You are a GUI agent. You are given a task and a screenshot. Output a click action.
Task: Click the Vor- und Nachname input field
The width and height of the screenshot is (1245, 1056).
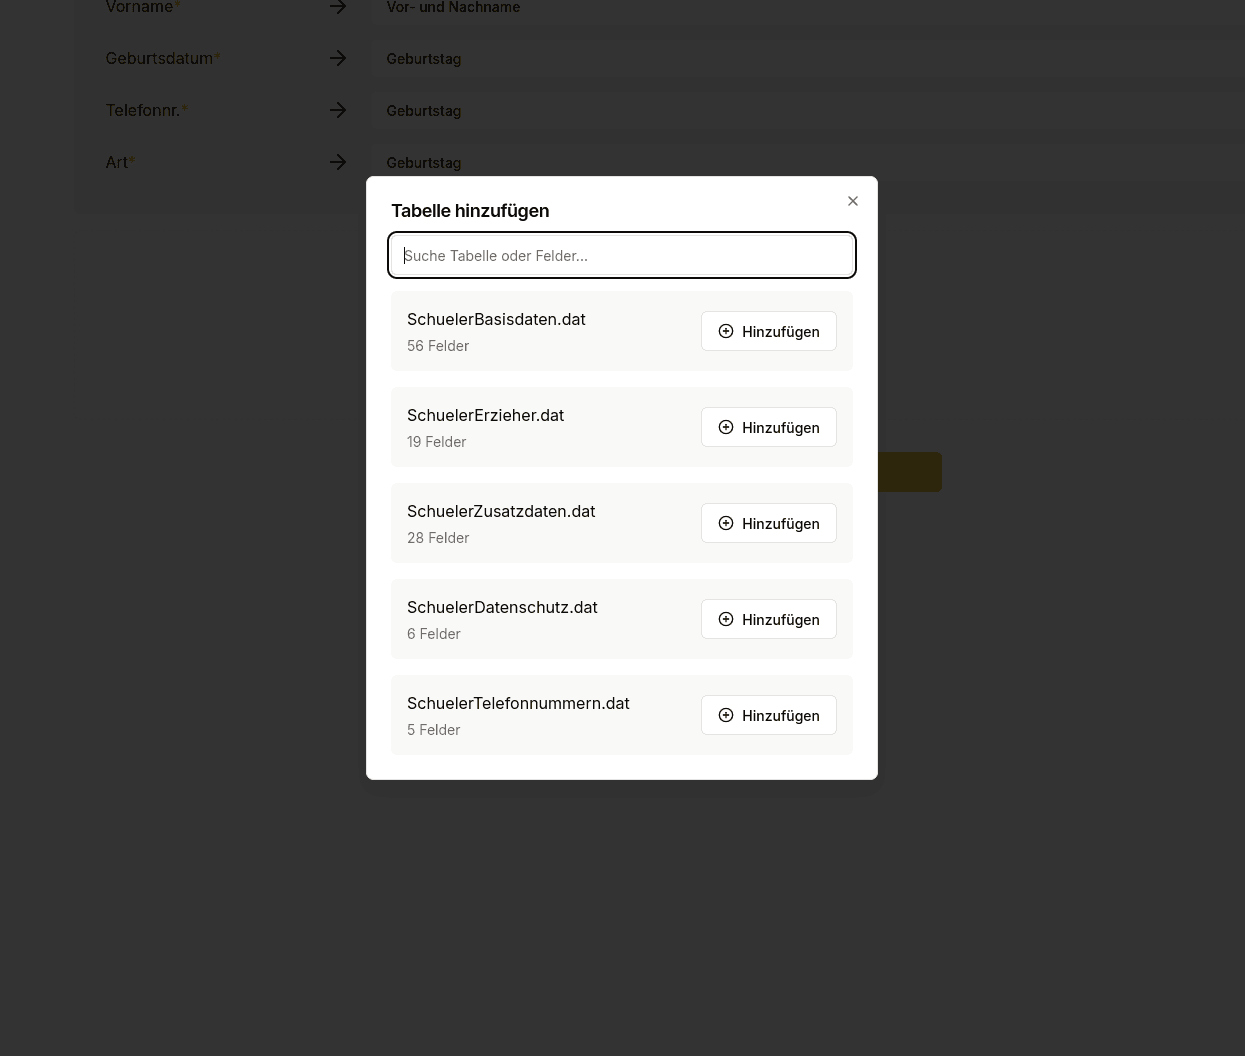pyautogui.click(x=700, y=8)
